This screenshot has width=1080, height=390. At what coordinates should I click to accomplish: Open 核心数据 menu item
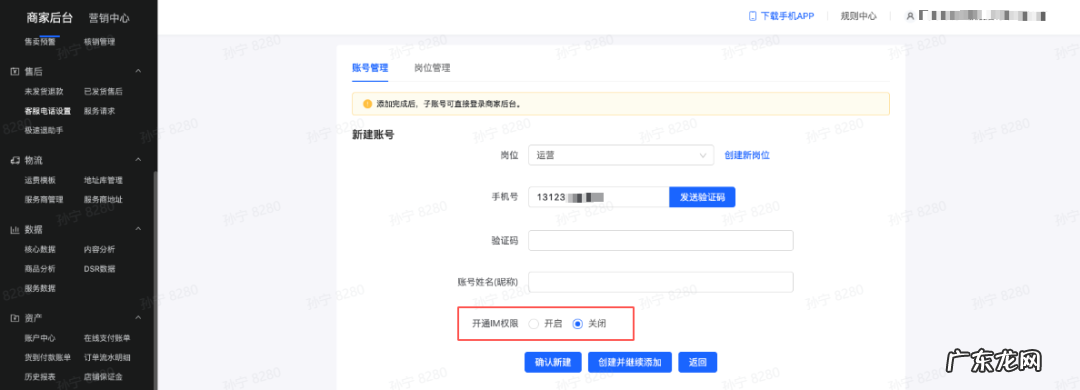(40, 249)
